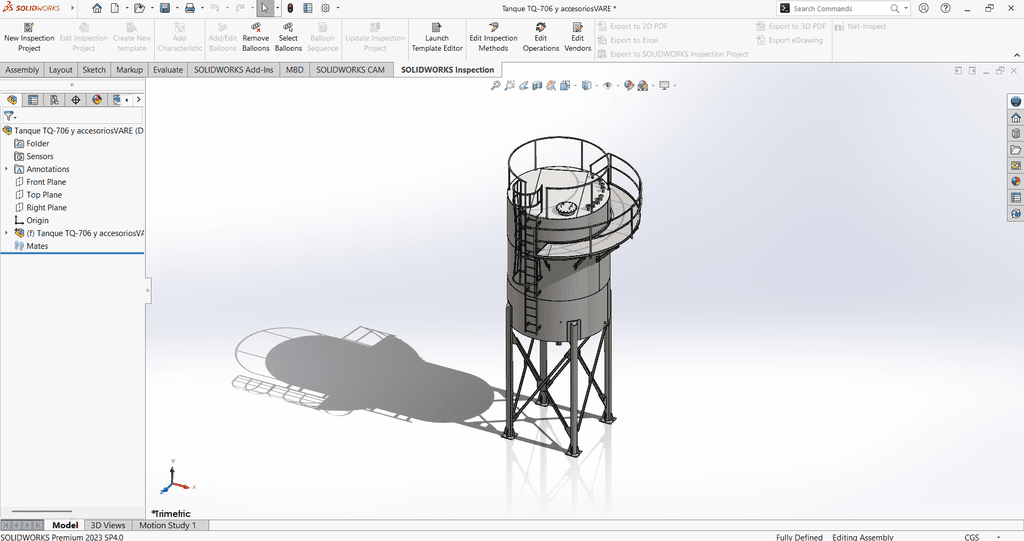Image resolution: width=1024 pixels, height=541 pixels.
Task: Open the PropertyManager tab icon
Action: (33, 100)
